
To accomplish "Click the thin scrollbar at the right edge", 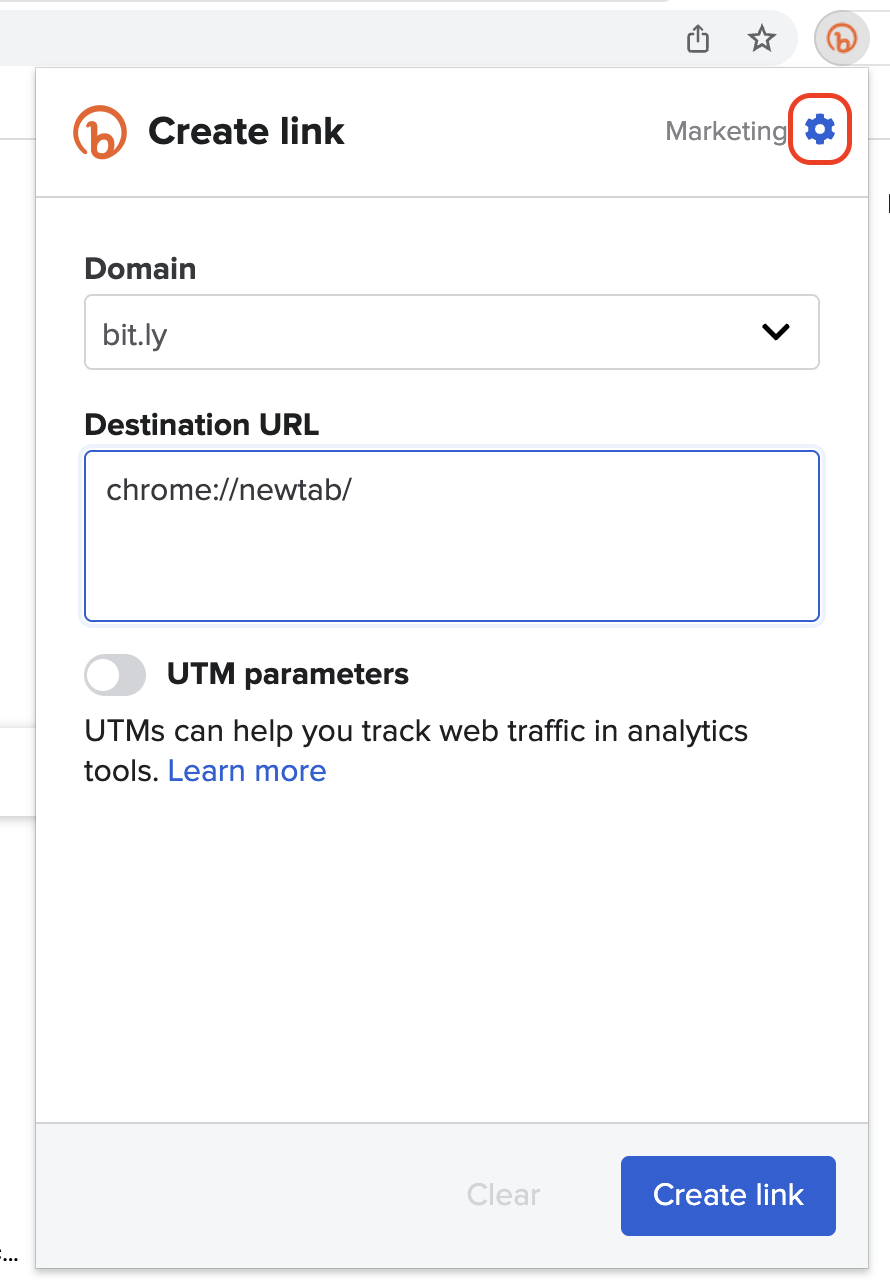I will [886, 205].
